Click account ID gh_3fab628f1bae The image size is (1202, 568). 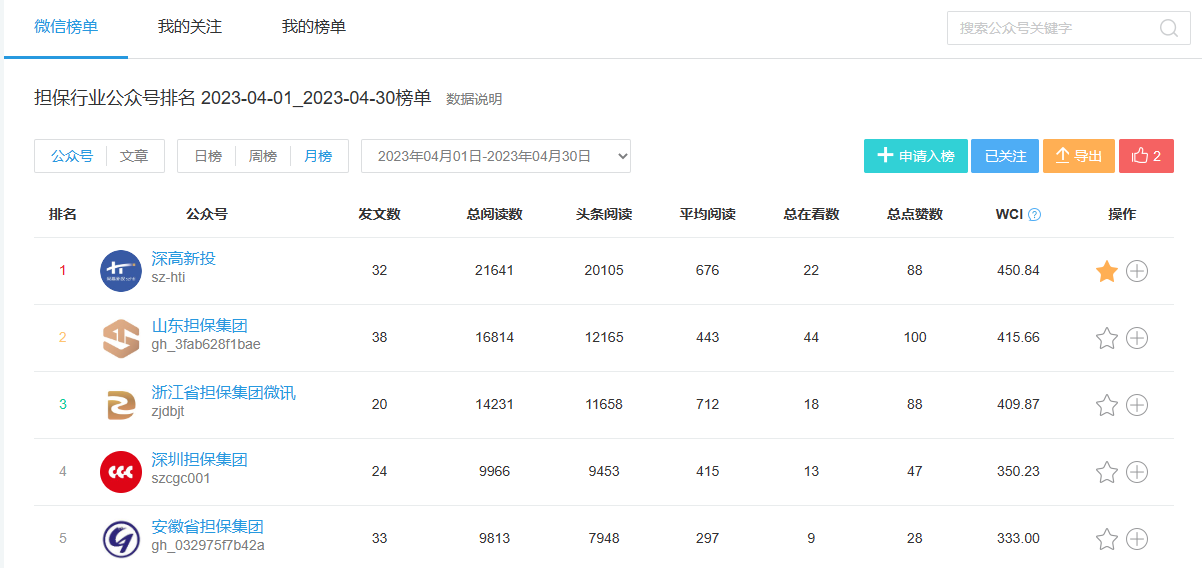tap(206, 345)
